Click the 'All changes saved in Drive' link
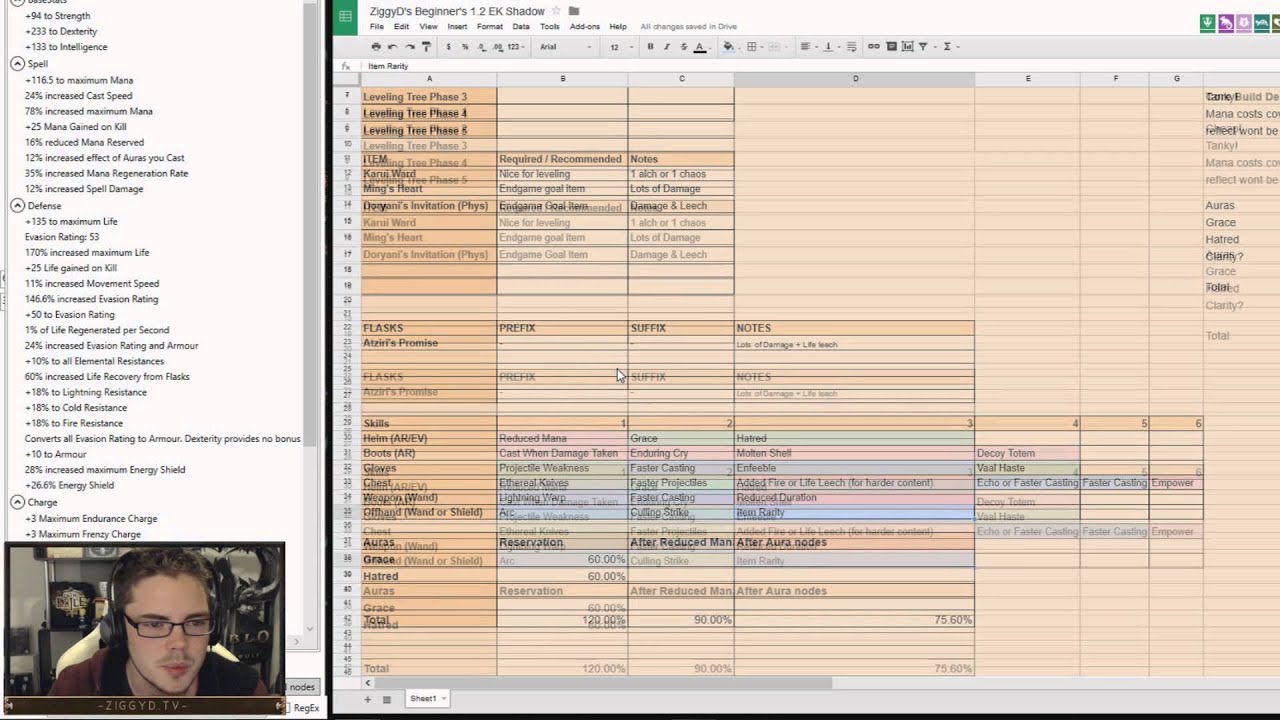 688,27
